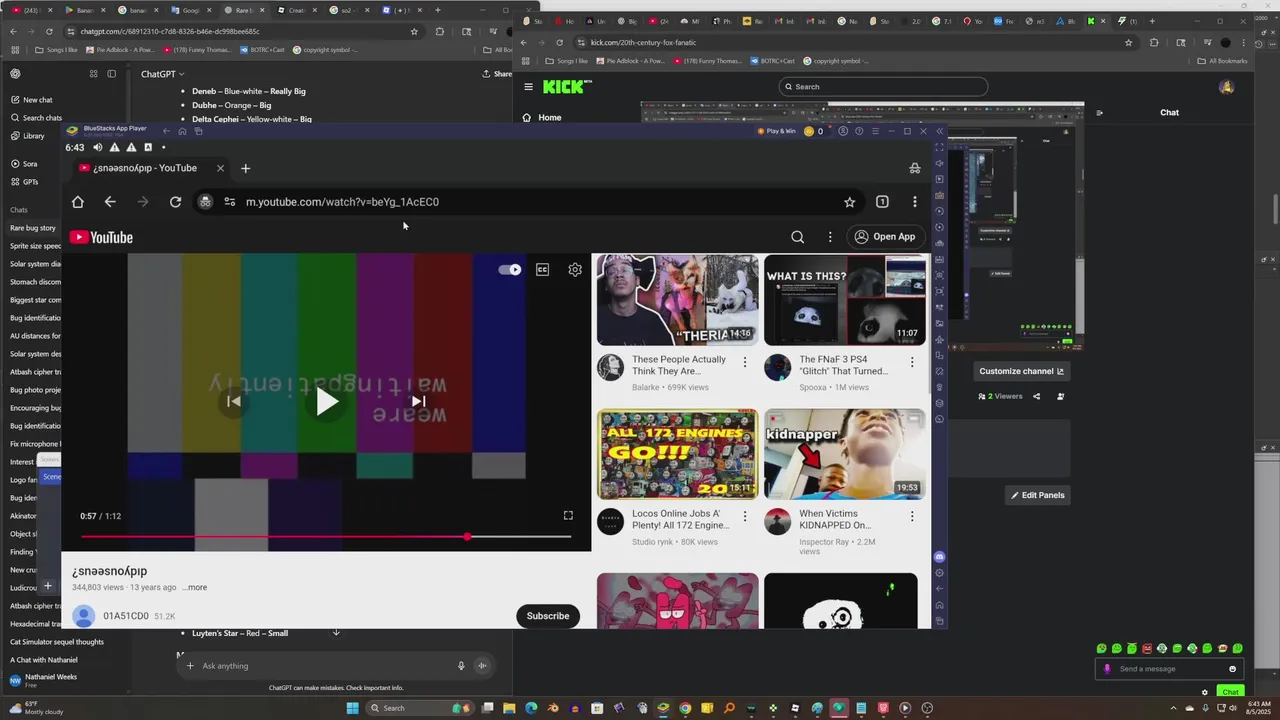The width and height of the screenshot is (1280, 720).
Task: Enter fullscreen on the YouTube video
Action: point(568,515)
